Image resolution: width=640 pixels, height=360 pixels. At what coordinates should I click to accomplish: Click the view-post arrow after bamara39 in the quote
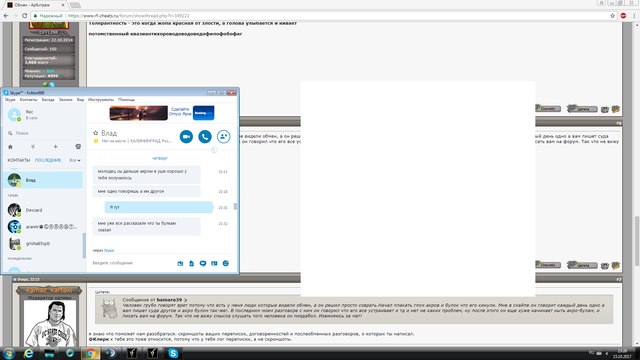pyautogui.click(x=185, y=300)
